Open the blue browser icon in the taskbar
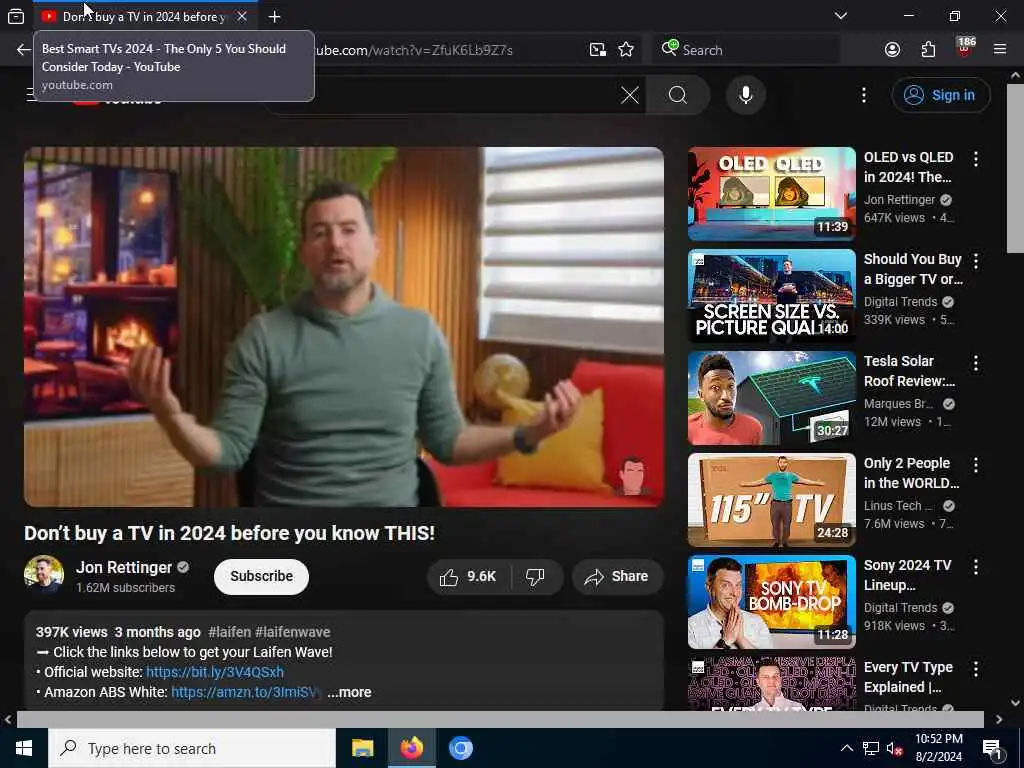1024x768 pixels. point(460,748)
